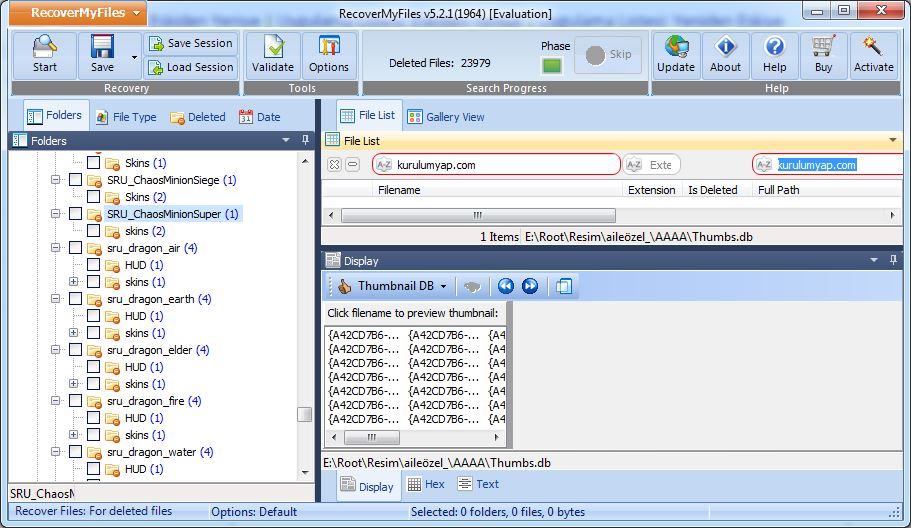This screenshot has width=911, height=528.
Task: Sort by Extension column header
Action: tap(651, 190)
